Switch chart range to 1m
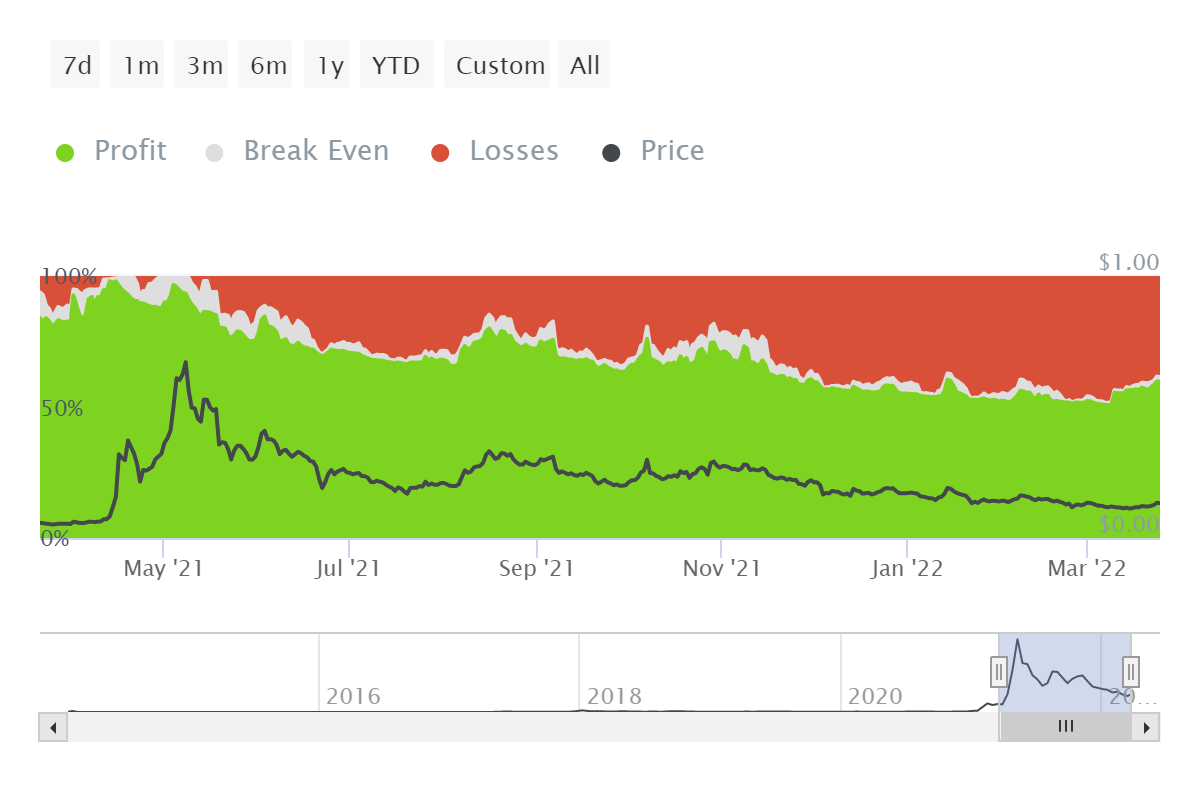The image size is (1200, 800). coord(140,66)
